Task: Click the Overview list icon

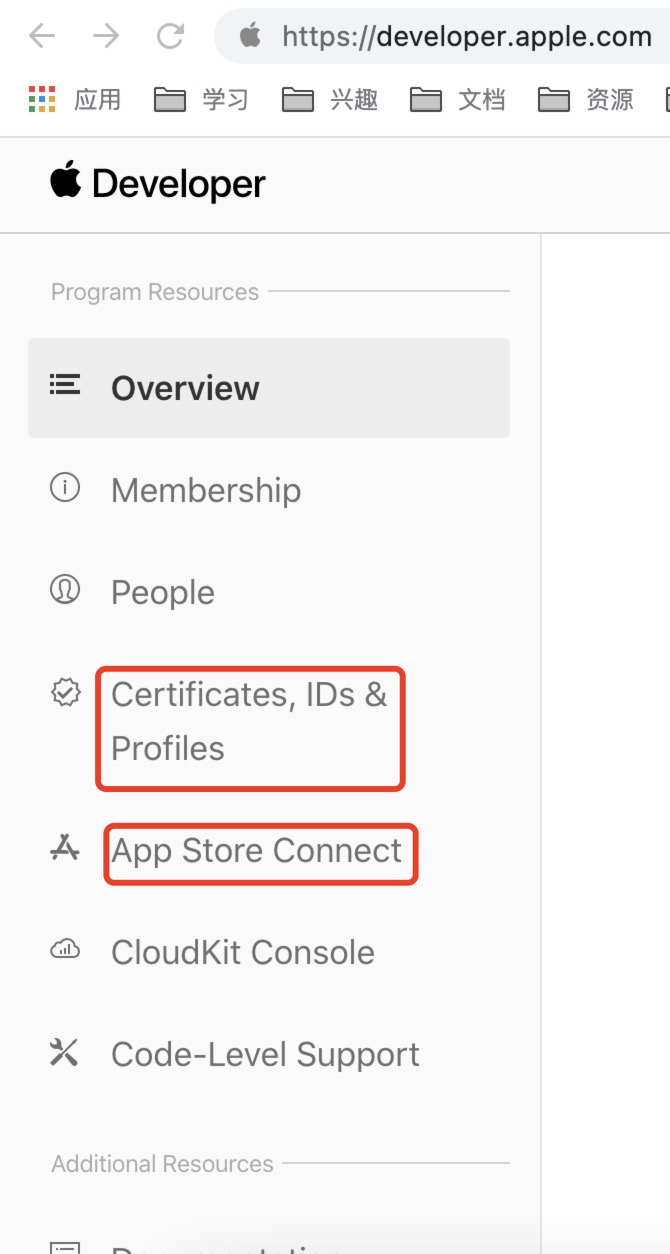Action: click(65, 385)
